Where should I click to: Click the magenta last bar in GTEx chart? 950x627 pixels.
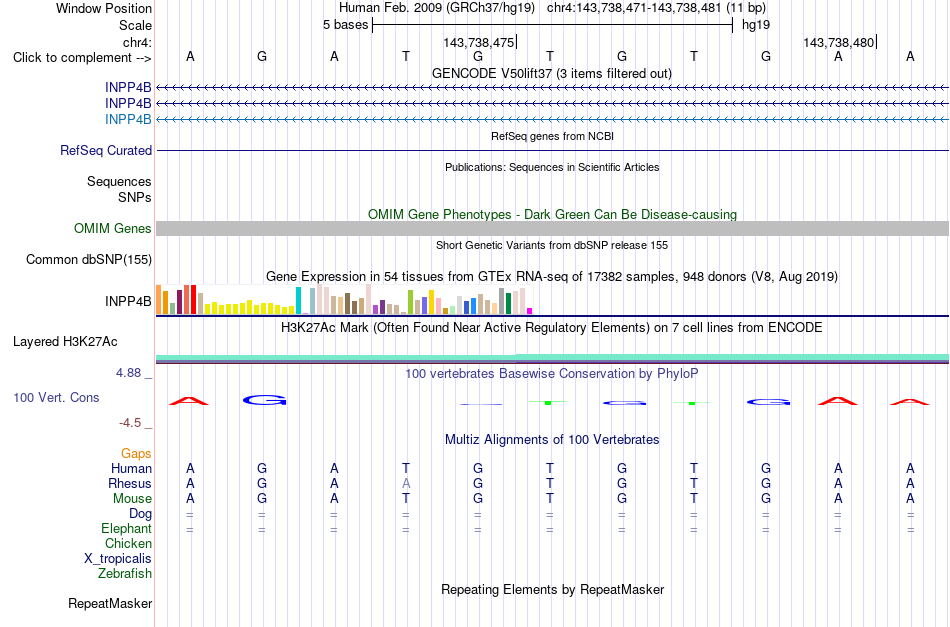pos(530,311)
